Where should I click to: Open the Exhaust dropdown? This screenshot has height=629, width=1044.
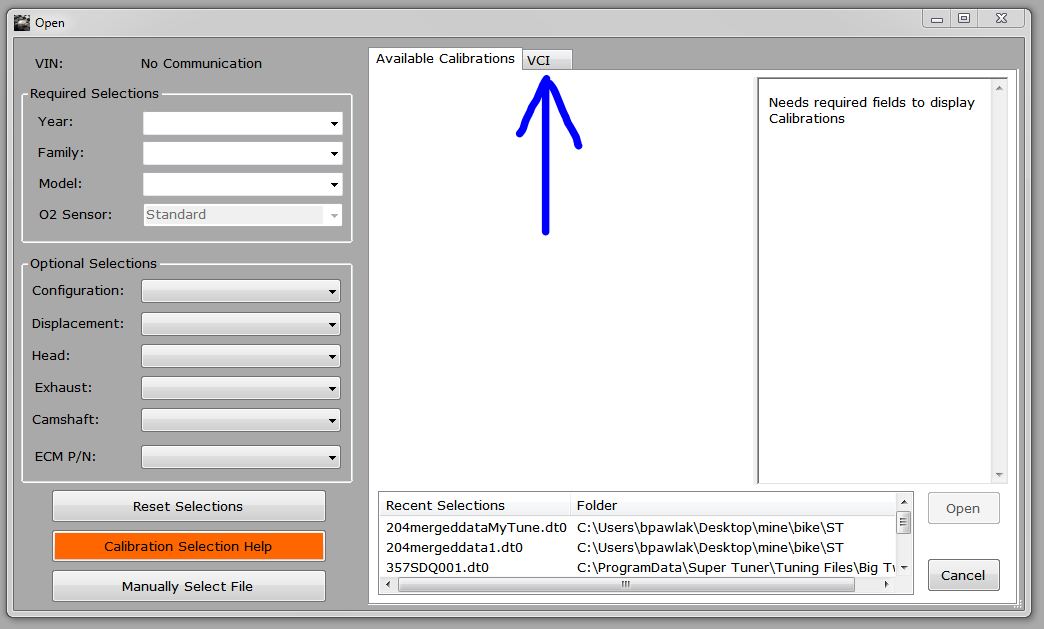tap(241, 388)
